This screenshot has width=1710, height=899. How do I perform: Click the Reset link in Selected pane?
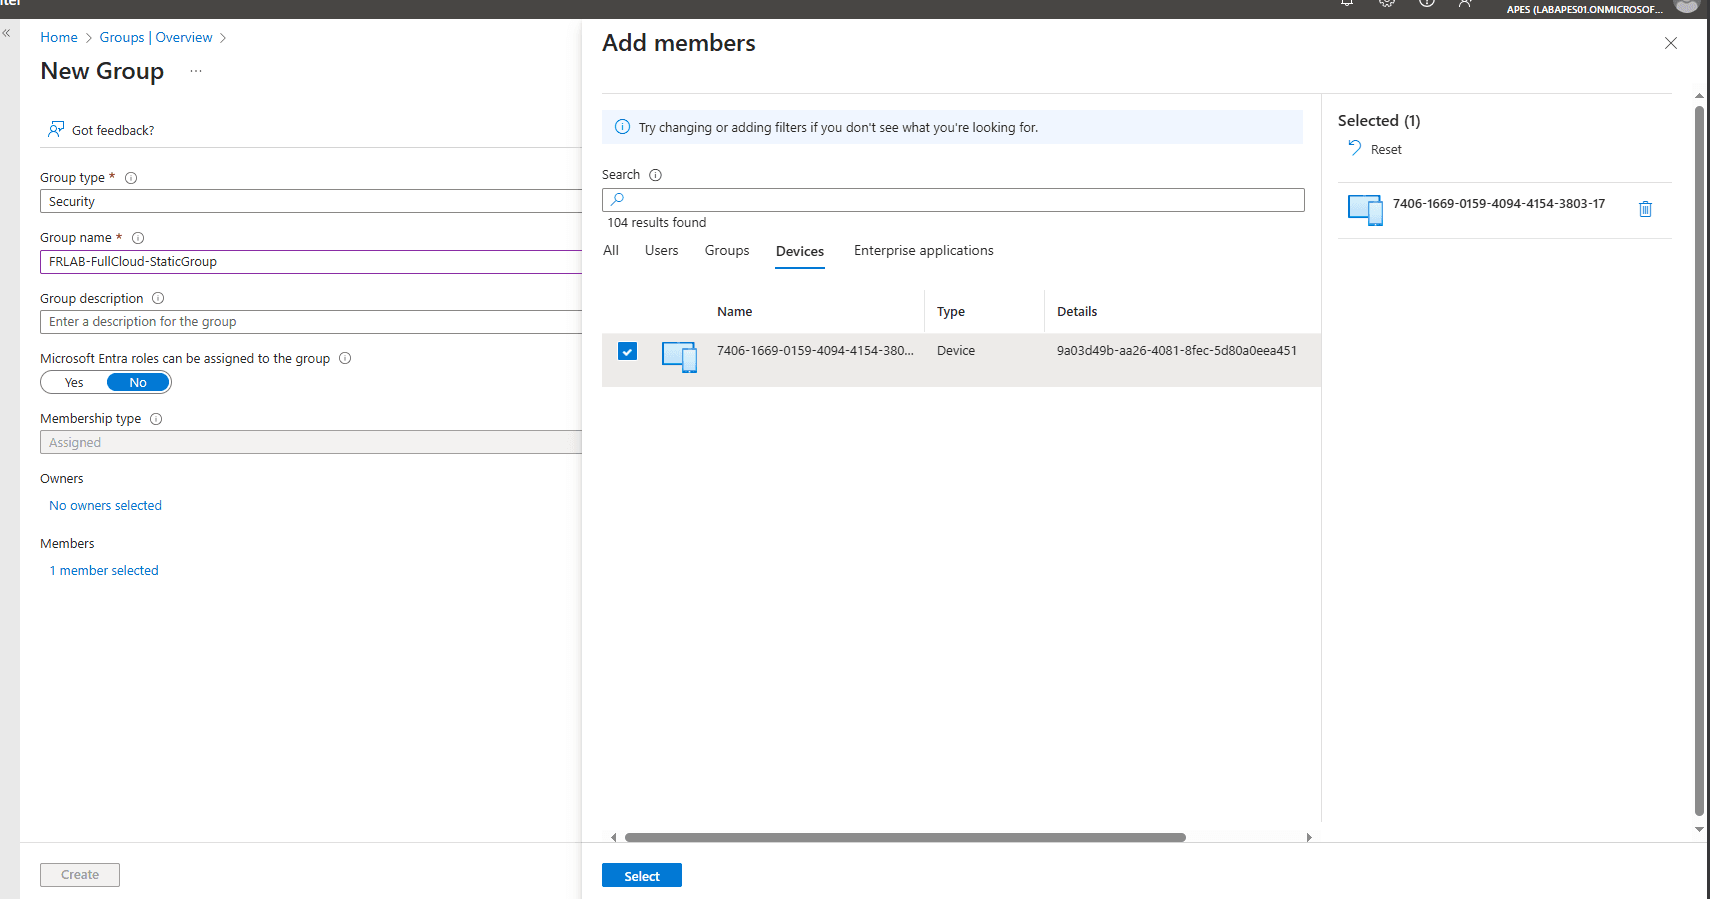[x=1386, y=150]
